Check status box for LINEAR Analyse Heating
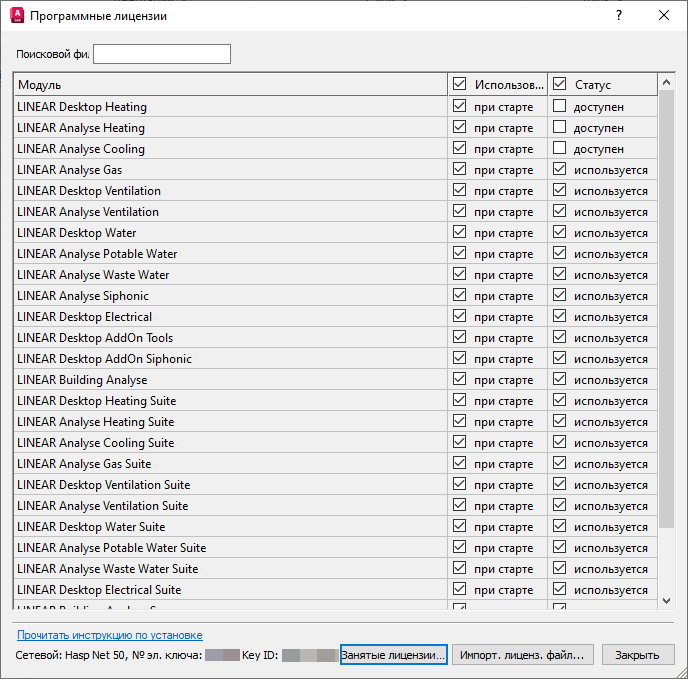688x679 pixels. pyautogui.click(x=559, y=127)
